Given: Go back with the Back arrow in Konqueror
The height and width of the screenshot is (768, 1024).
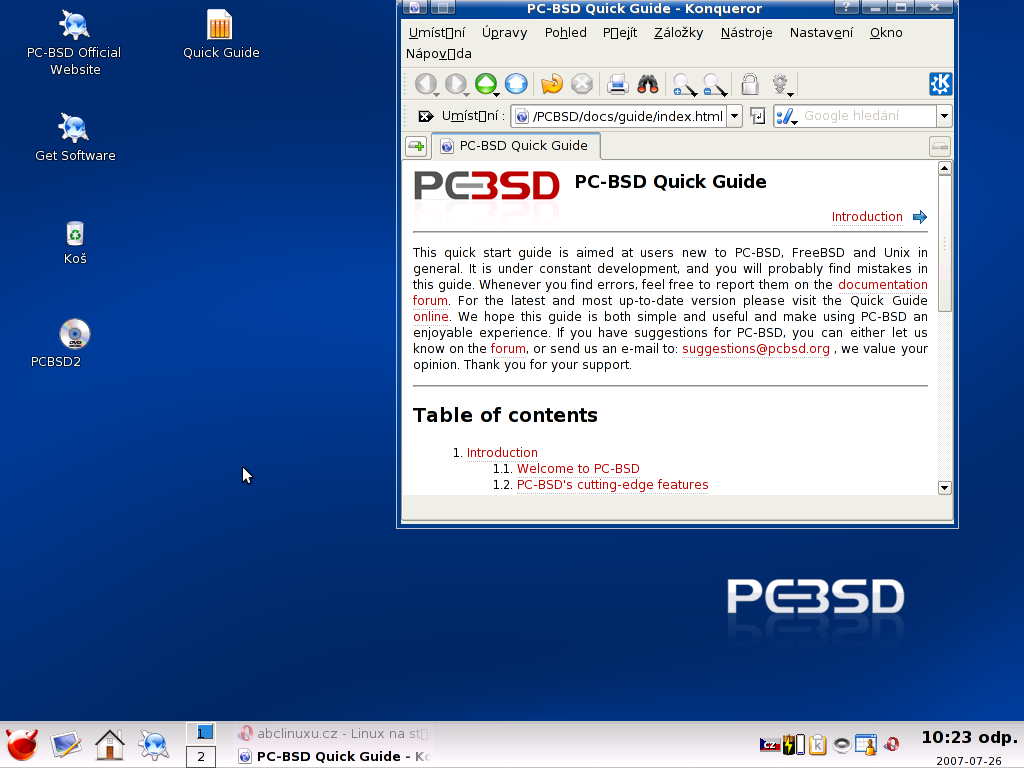Looking at the screenshot, I should (426, 84).
